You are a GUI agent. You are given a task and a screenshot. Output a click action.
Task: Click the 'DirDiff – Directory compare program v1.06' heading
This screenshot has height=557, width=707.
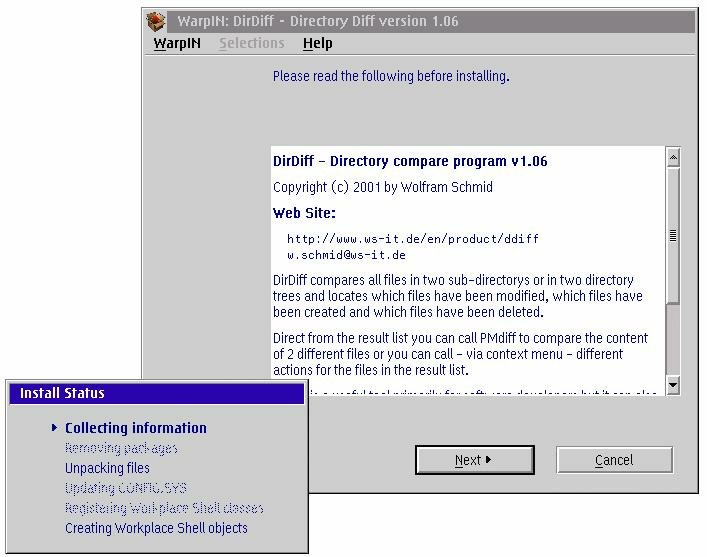tap(410, 161)
